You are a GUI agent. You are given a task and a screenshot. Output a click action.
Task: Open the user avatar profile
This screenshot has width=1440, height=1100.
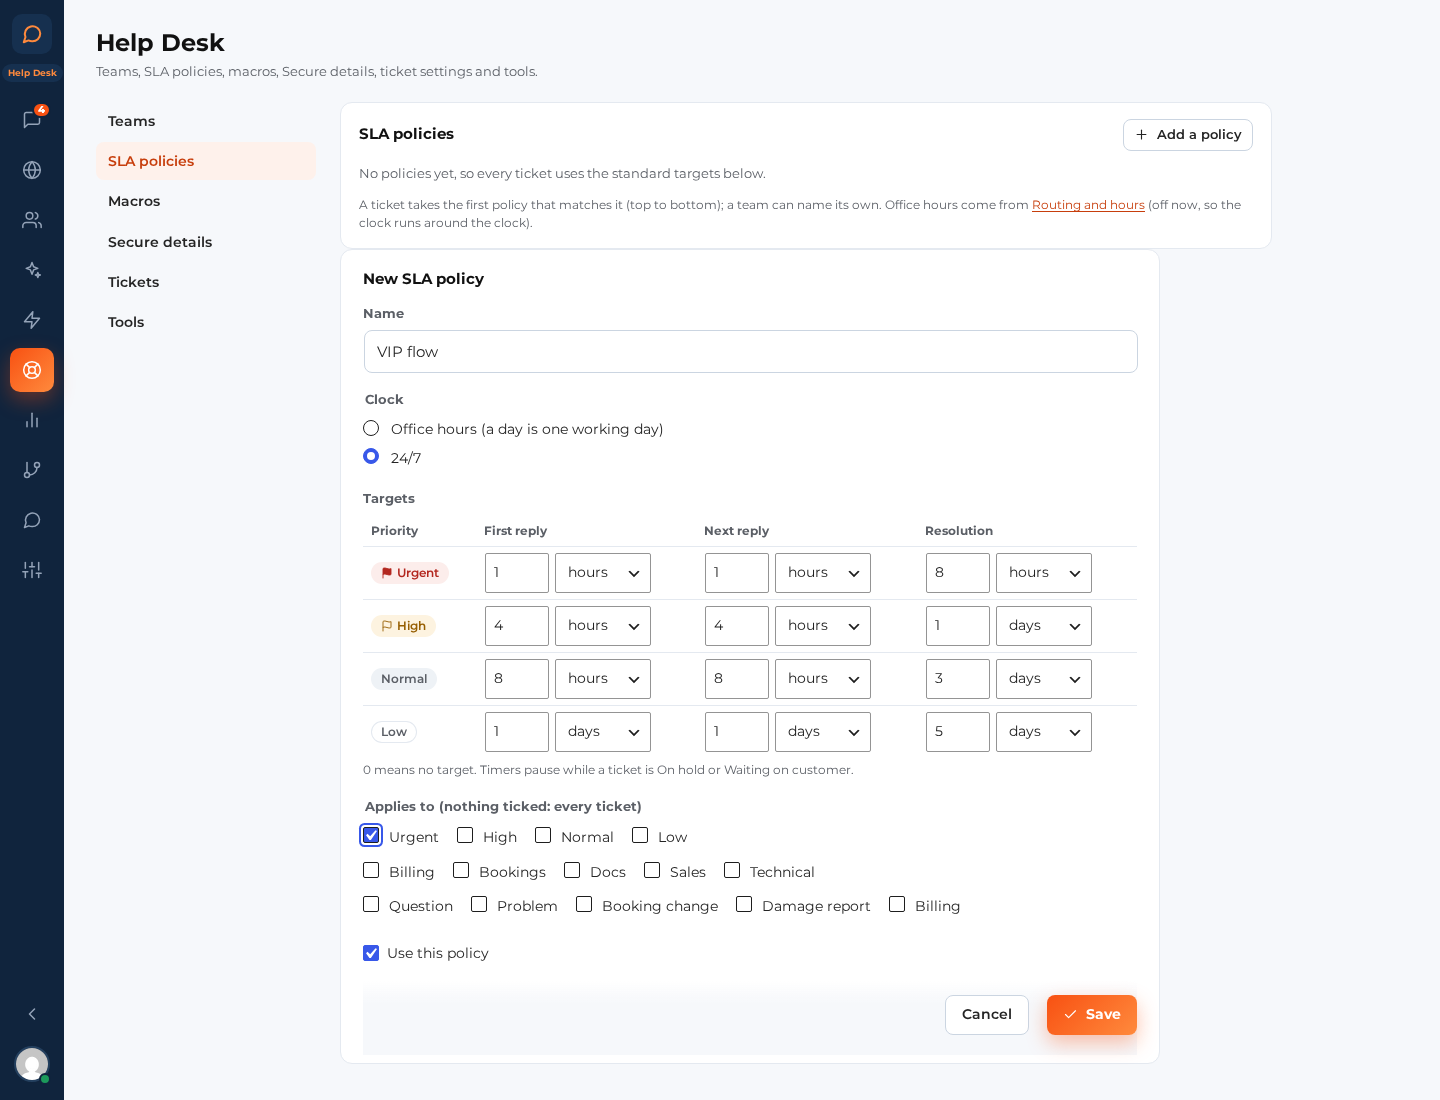(x=32, y=1064)
